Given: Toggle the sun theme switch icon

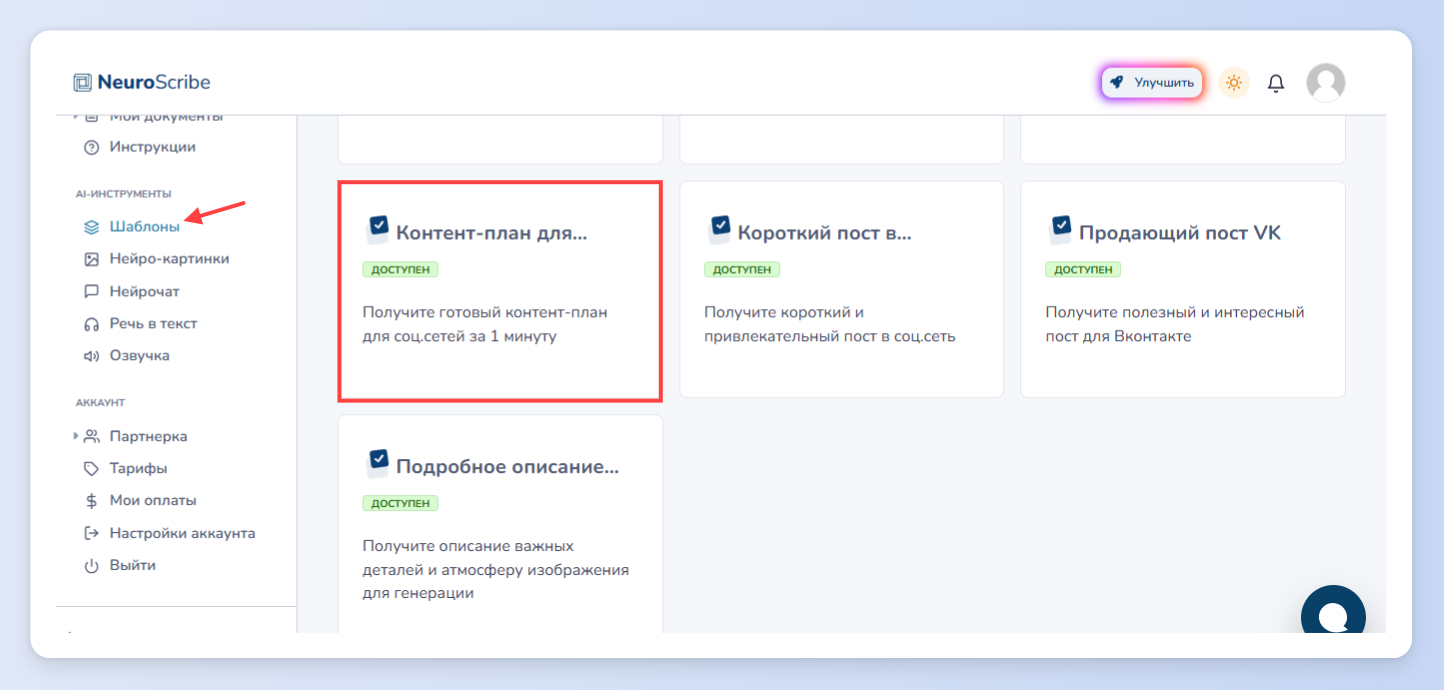Looking at the screenshot, I should pyautogui.click(x=1234, y=83).
